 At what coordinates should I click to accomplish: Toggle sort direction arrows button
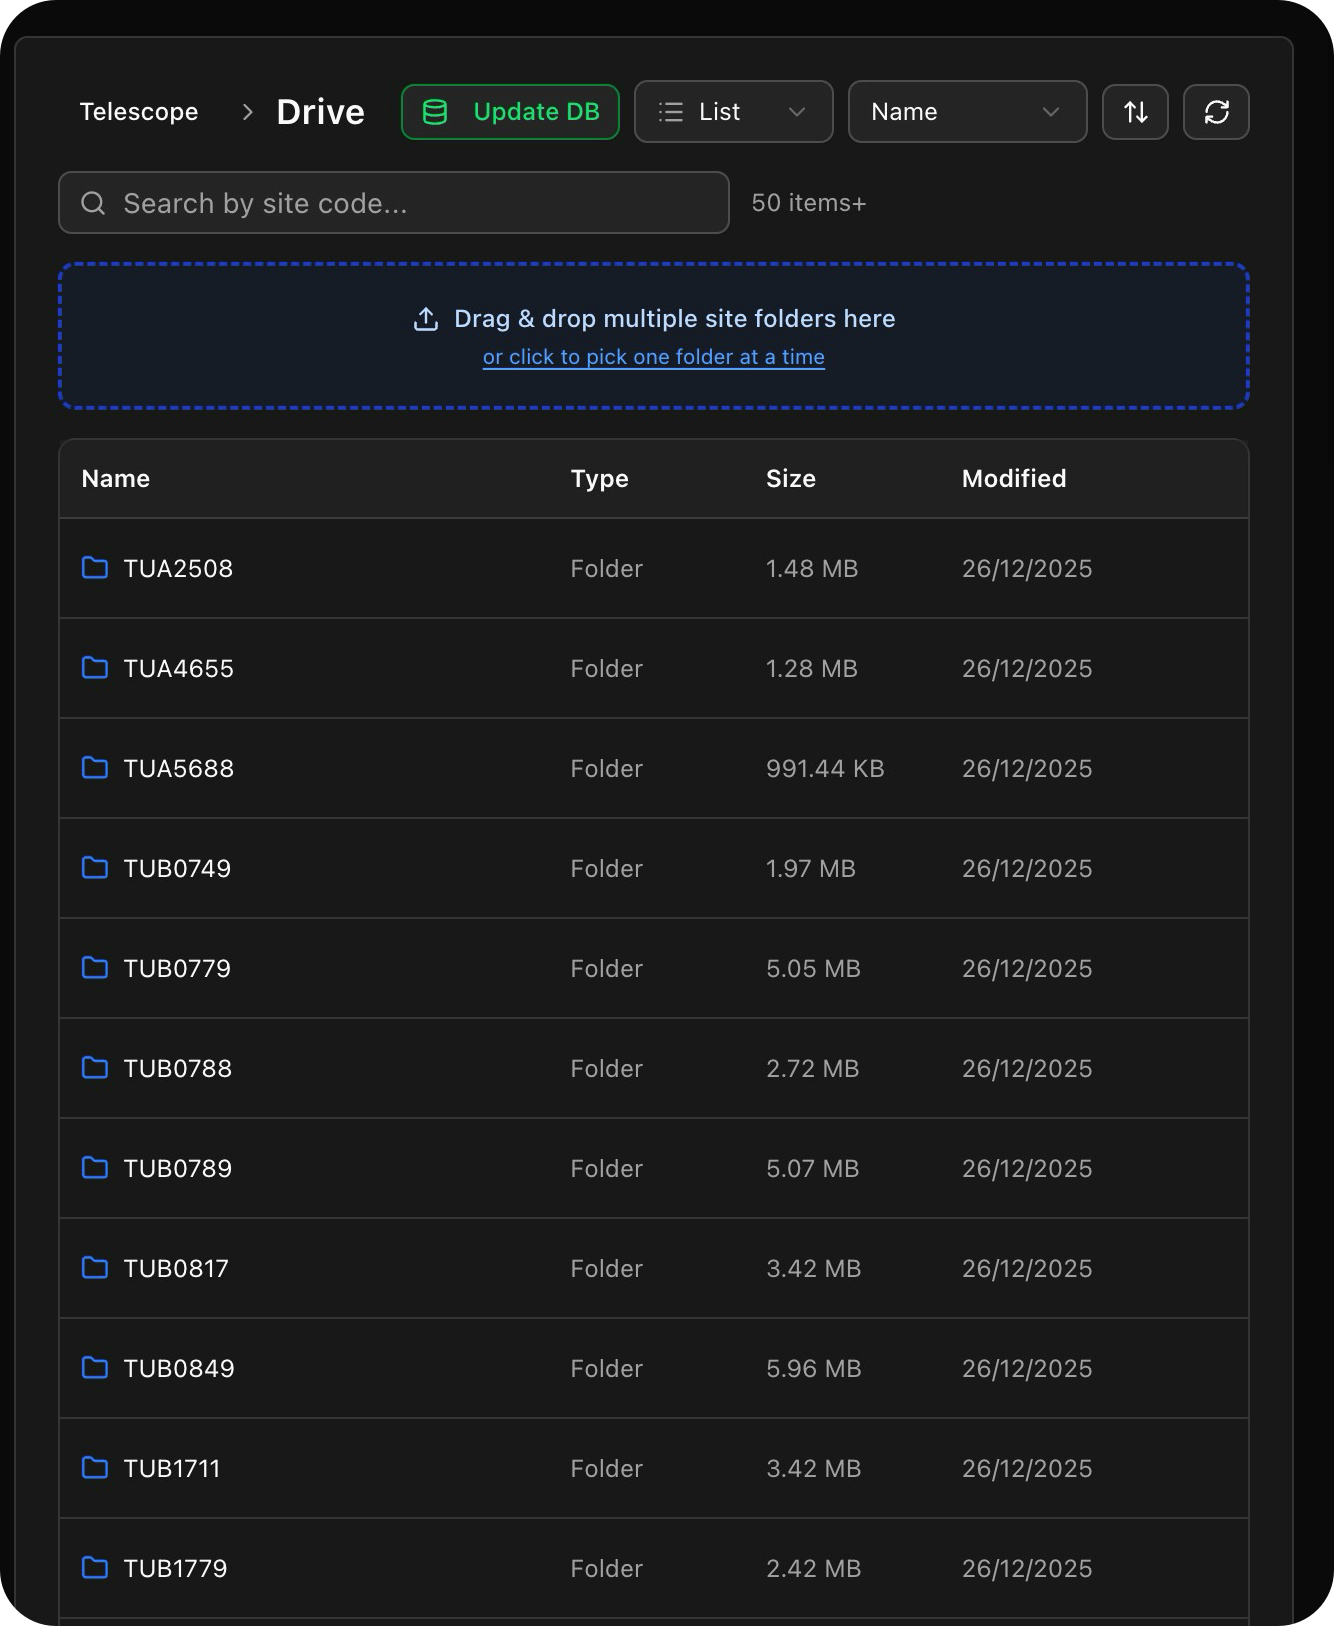click(x=1135, y=112)
